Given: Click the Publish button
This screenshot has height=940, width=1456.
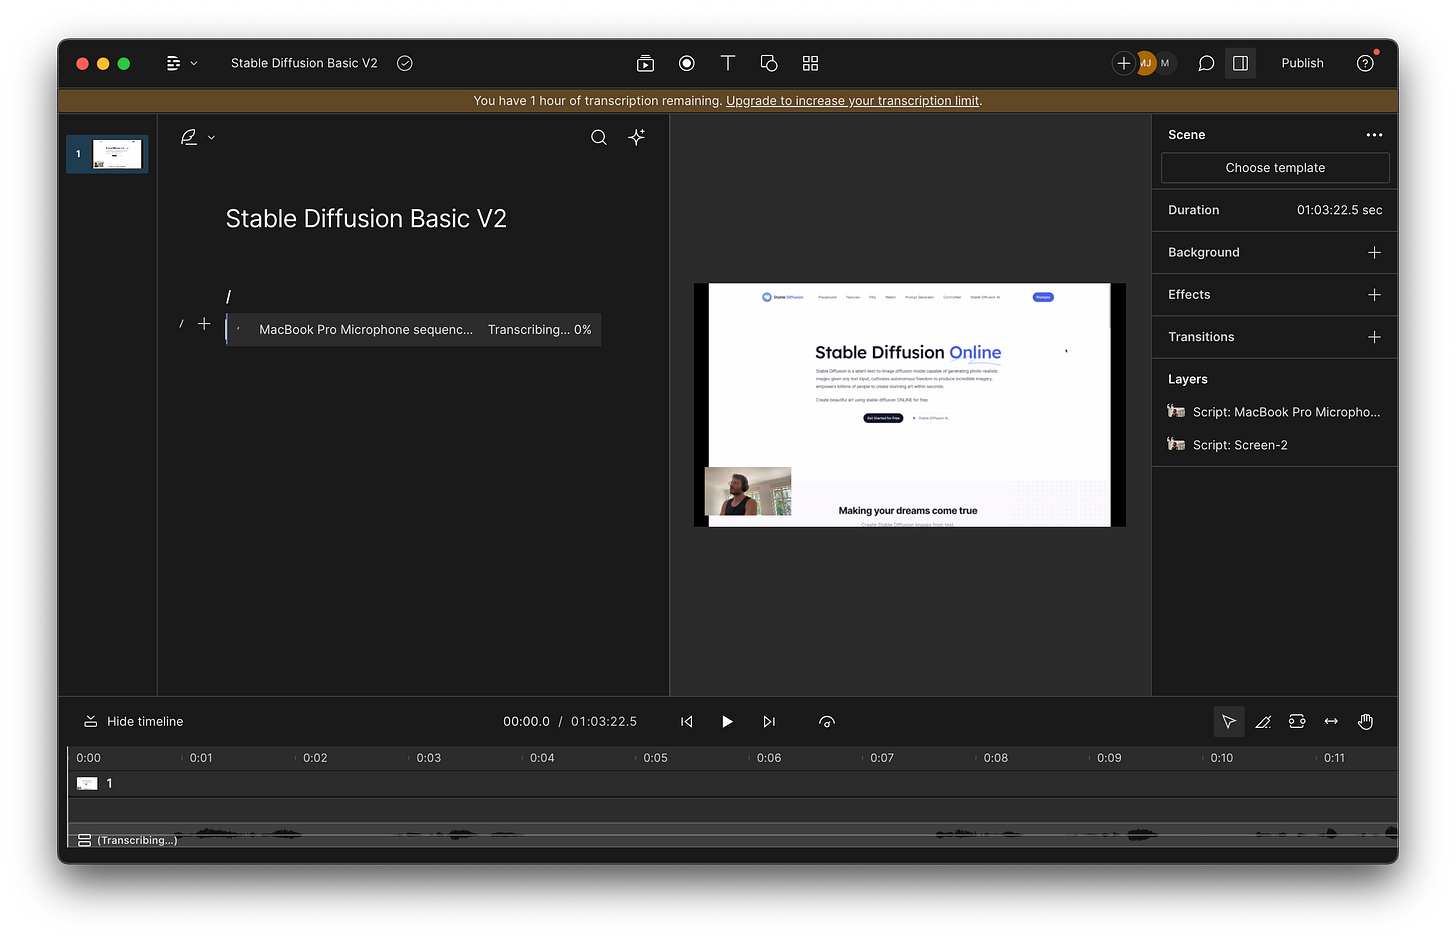Looking at the screenshot, I should coord(1302,63).
